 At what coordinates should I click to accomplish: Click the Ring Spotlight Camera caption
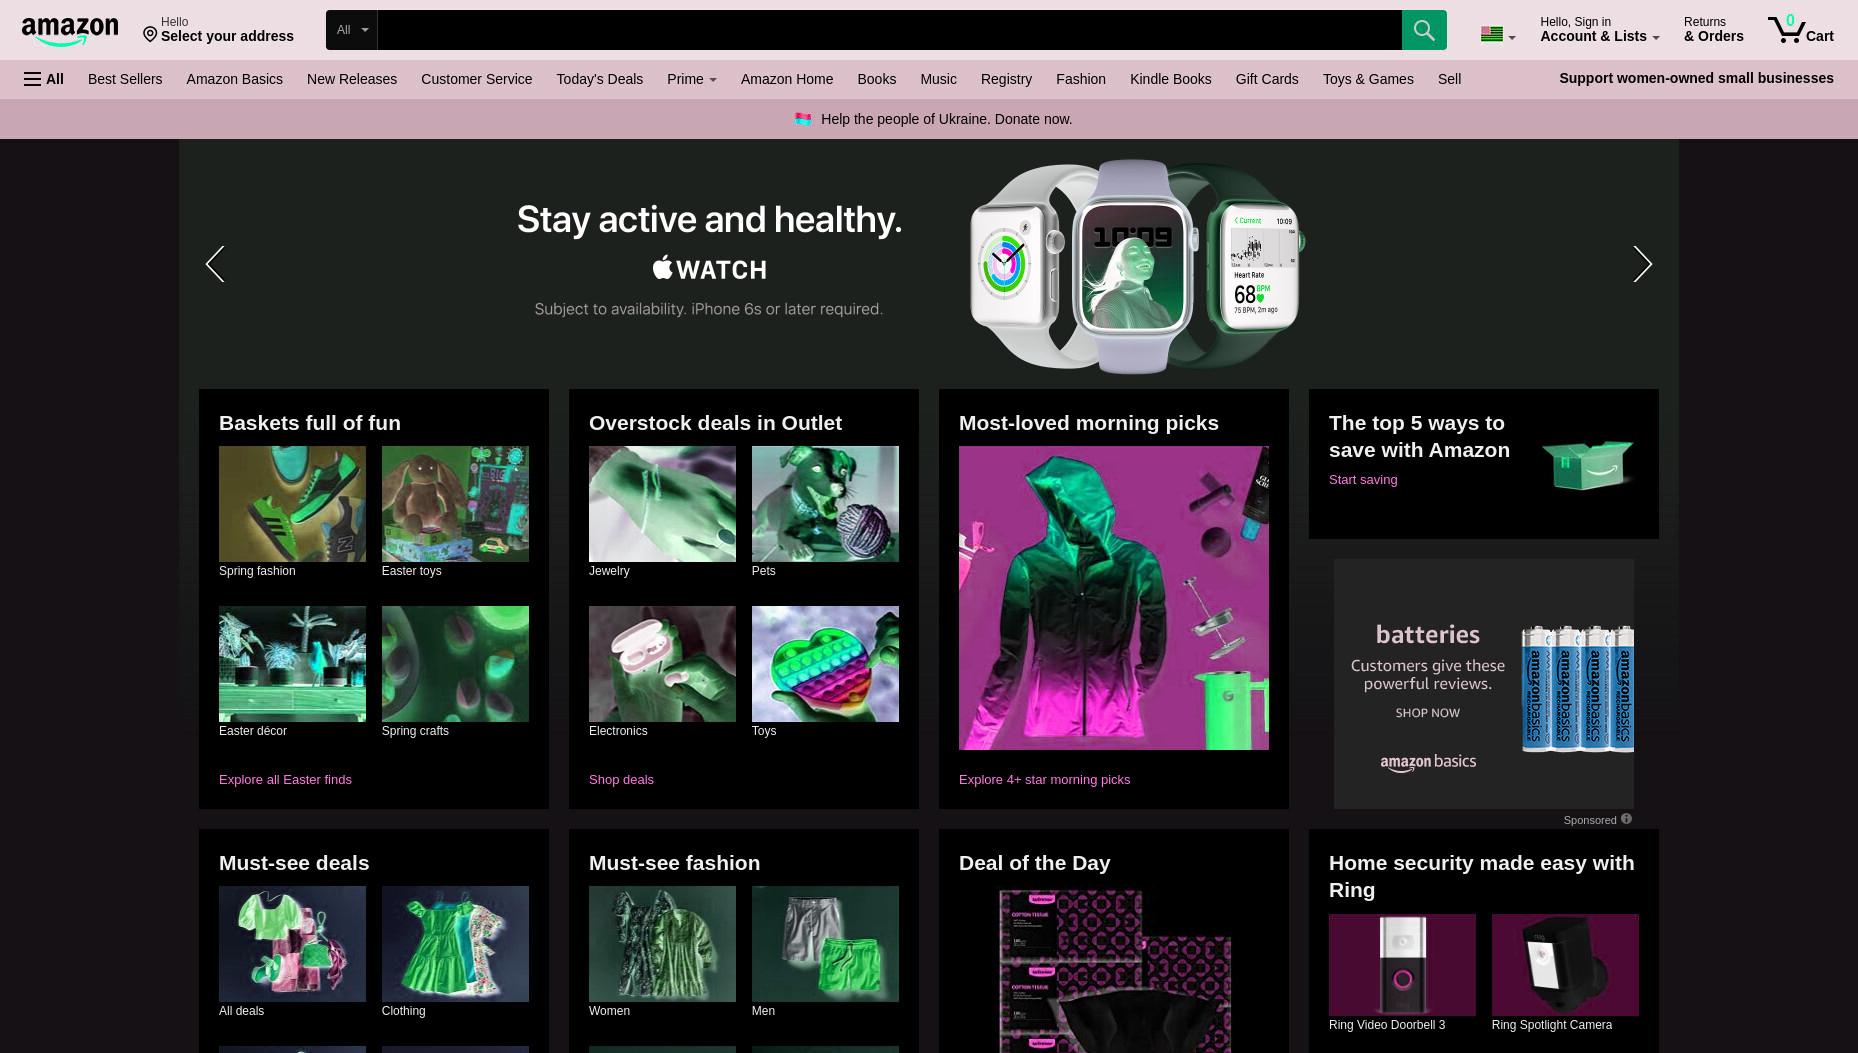[1552, 1025]
